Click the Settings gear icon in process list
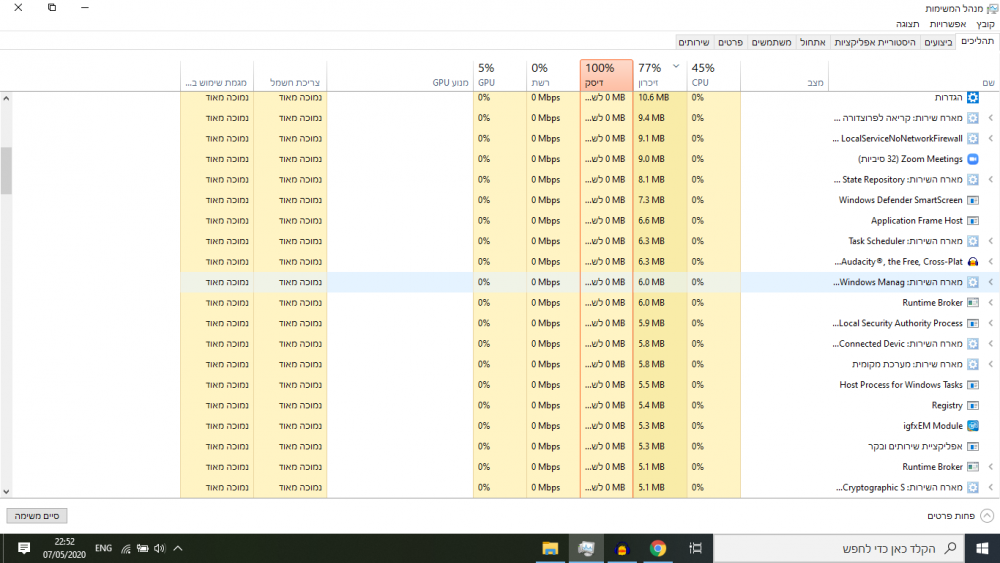 click(x=973, y=98)
